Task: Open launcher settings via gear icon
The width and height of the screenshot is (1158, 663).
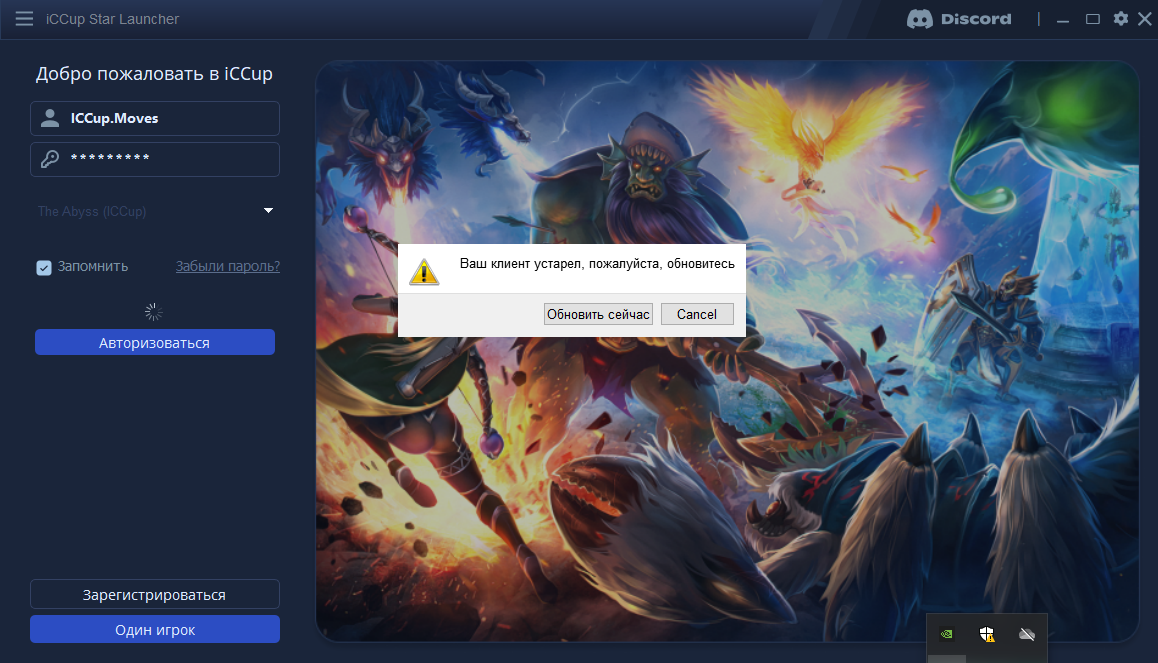Action: tap(1121, 18)
